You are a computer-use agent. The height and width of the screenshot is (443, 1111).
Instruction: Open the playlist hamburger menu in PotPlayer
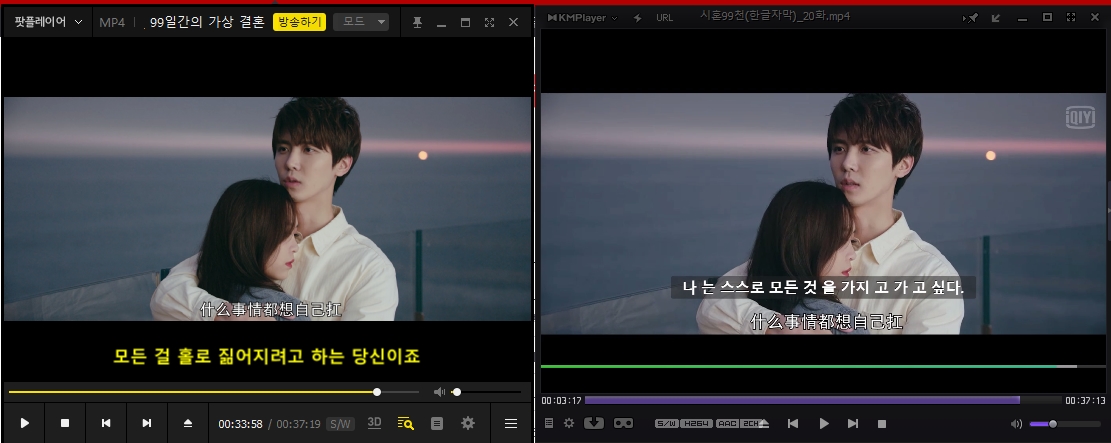tap(510, 423)
